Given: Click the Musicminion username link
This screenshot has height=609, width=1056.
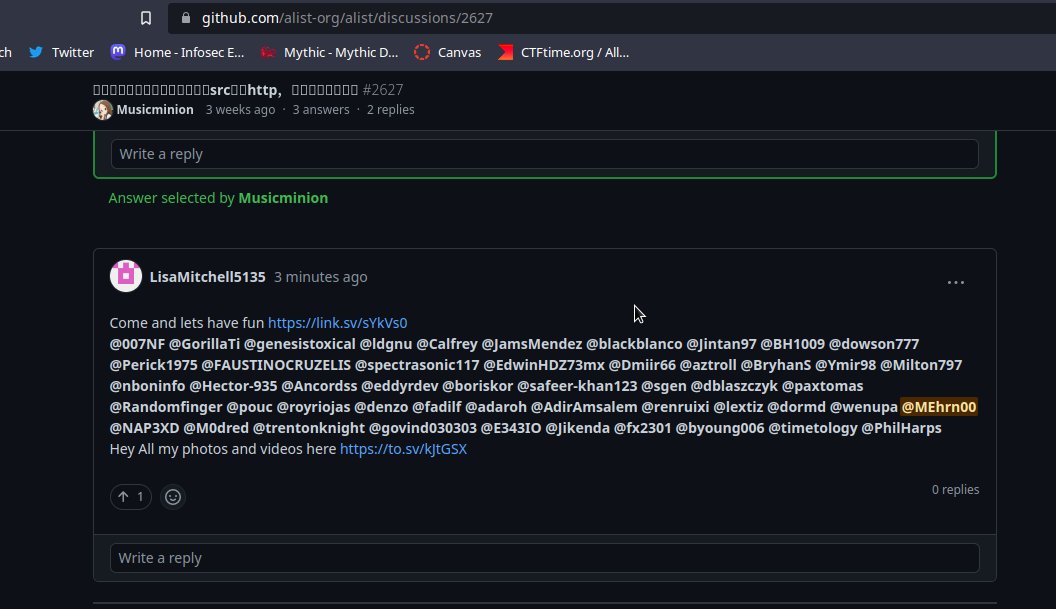Looking at the screenshot, I should (x=155, y=110).
